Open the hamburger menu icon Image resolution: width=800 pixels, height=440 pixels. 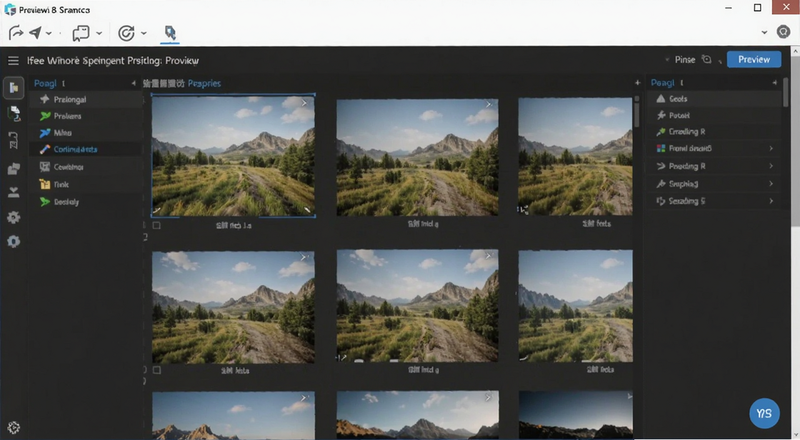[13, 61]
